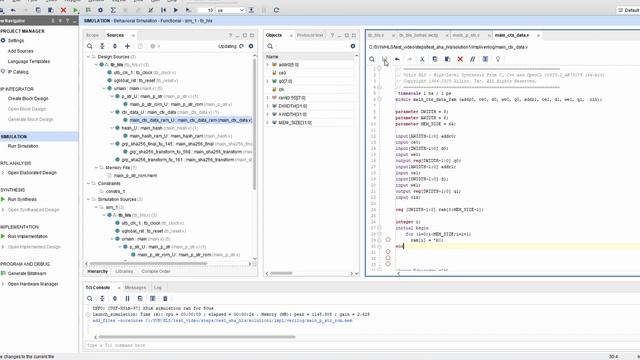Click Run Implementation

(x=27, y=236)
